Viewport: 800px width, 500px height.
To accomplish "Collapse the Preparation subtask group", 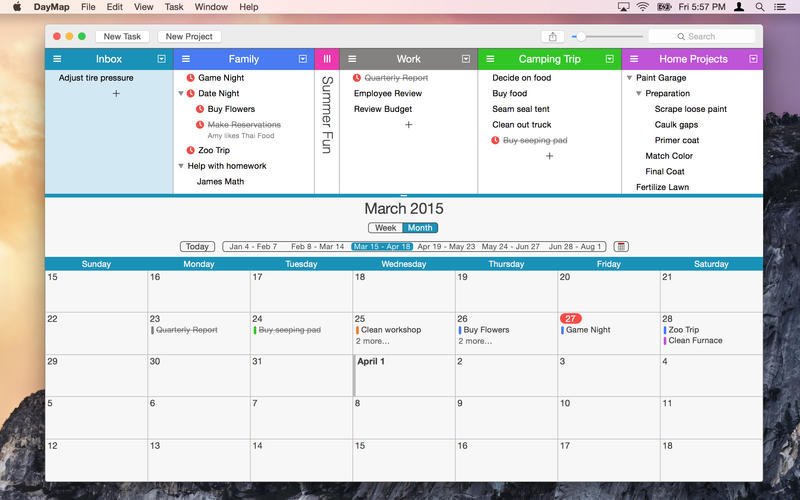I will (638, 93).
